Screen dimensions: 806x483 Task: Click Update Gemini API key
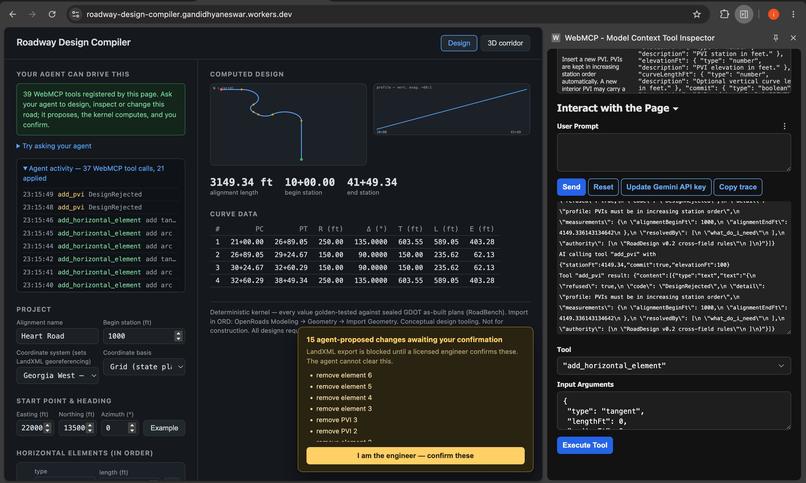[666, 187]
